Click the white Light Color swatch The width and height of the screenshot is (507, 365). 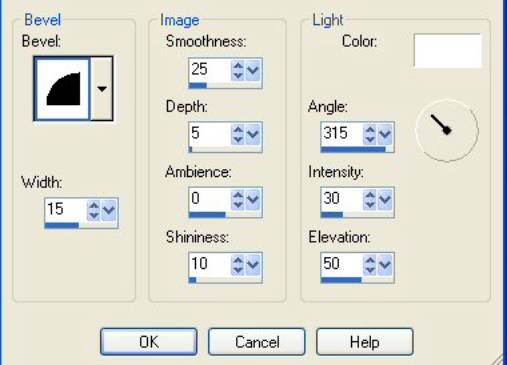pyautogui.click(x=447, y=51)
